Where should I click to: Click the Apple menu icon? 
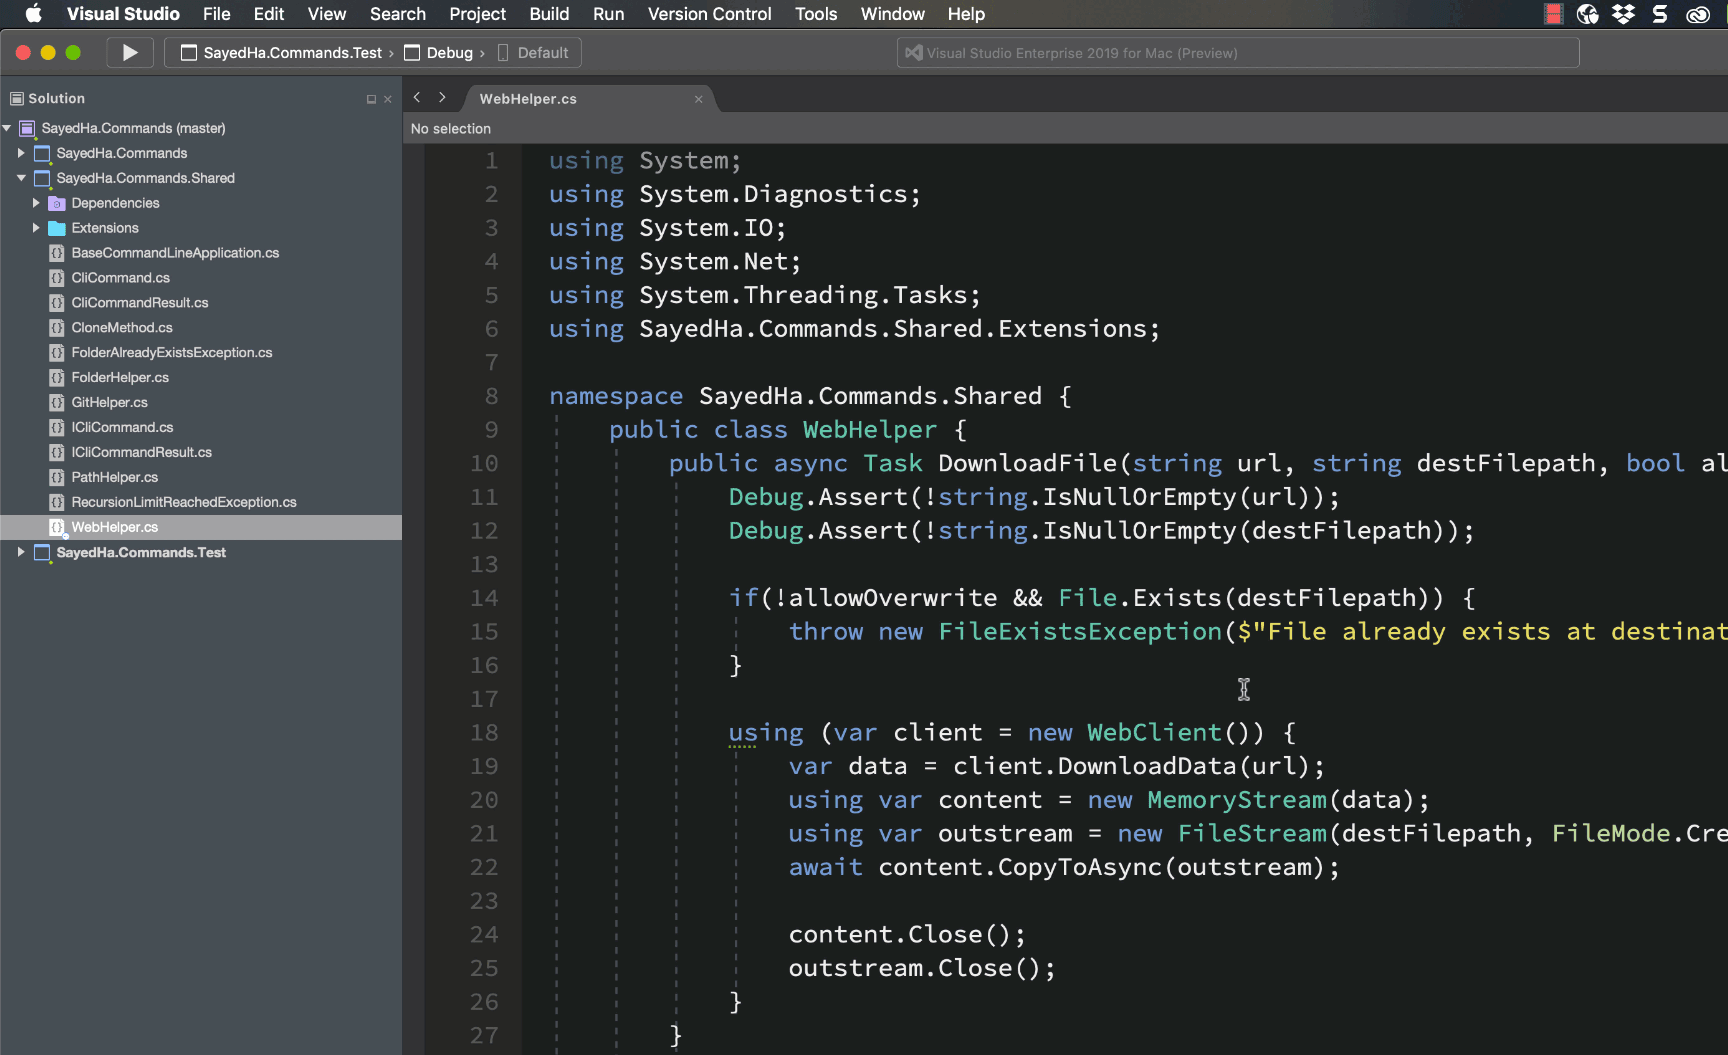tap(33, 14)
